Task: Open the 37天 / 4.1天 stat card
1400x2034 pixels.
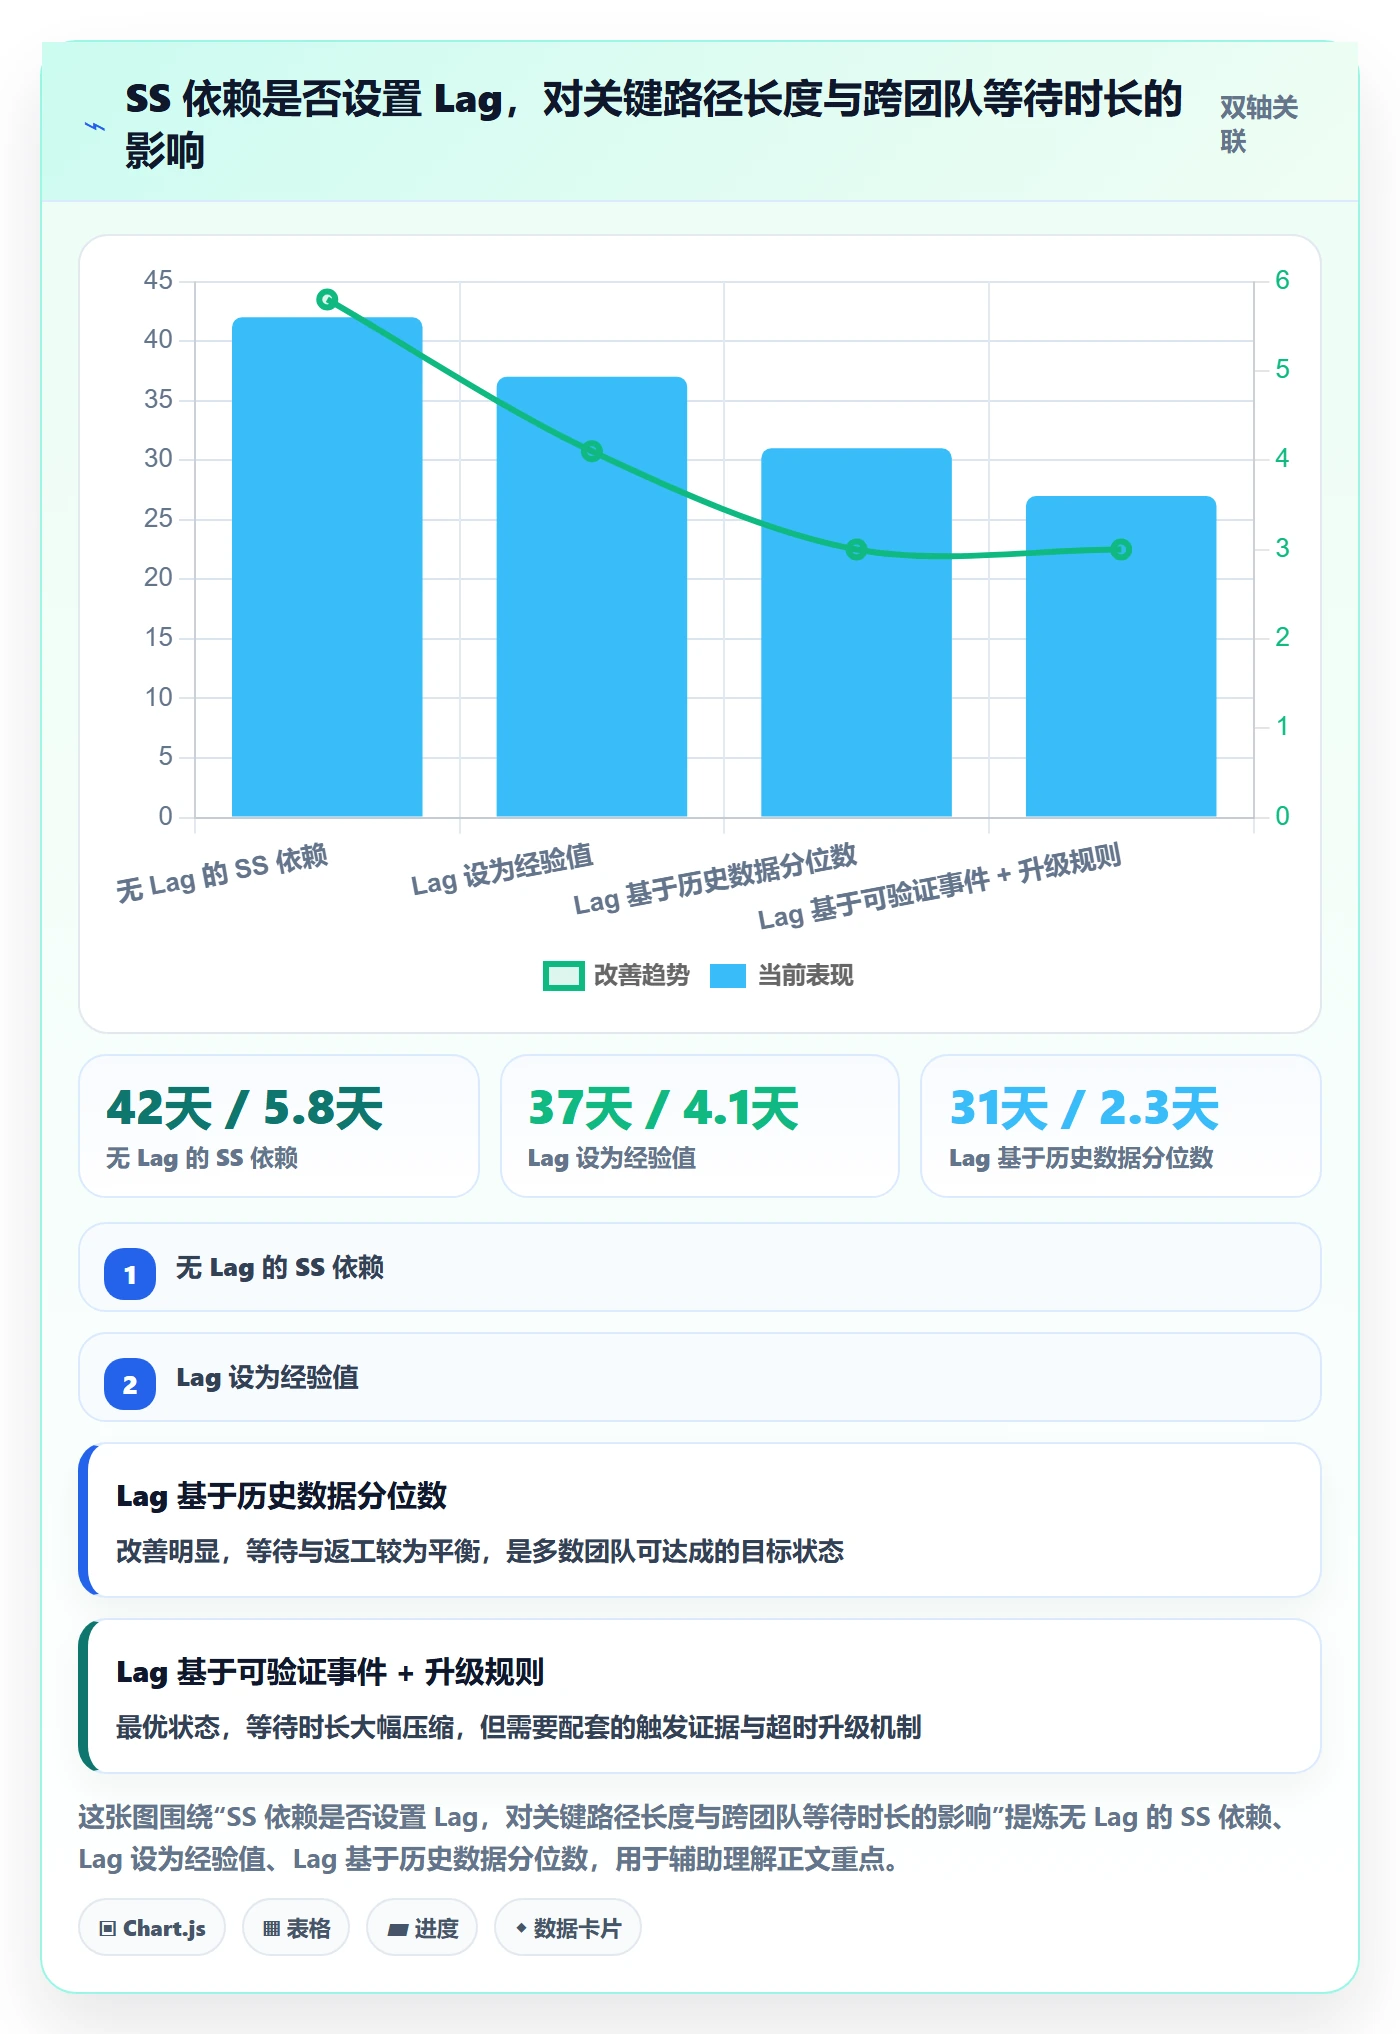Action: coord(700,1126)
